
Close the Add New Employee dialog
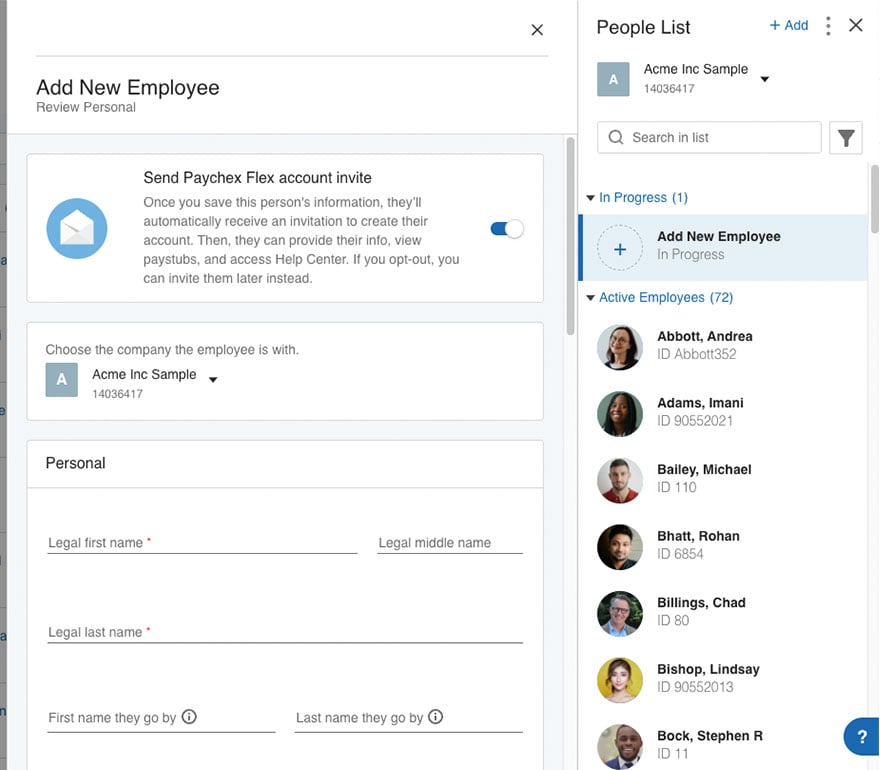point(537,30)
